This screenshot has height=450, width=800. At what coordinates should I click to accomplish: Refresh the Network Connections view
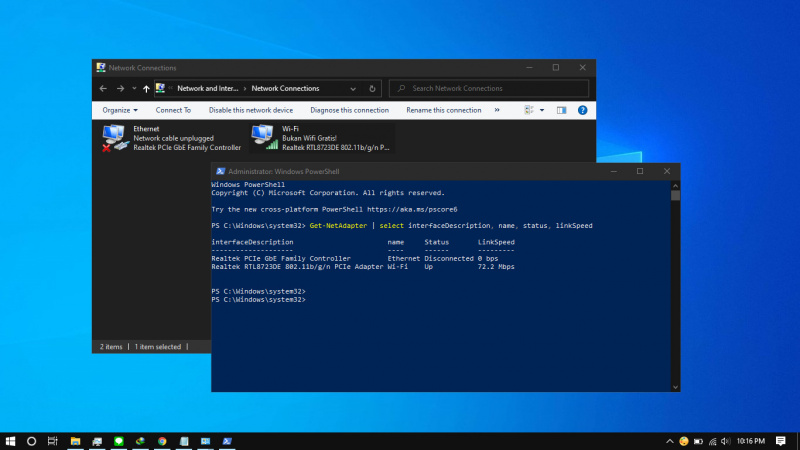[372, 89]
